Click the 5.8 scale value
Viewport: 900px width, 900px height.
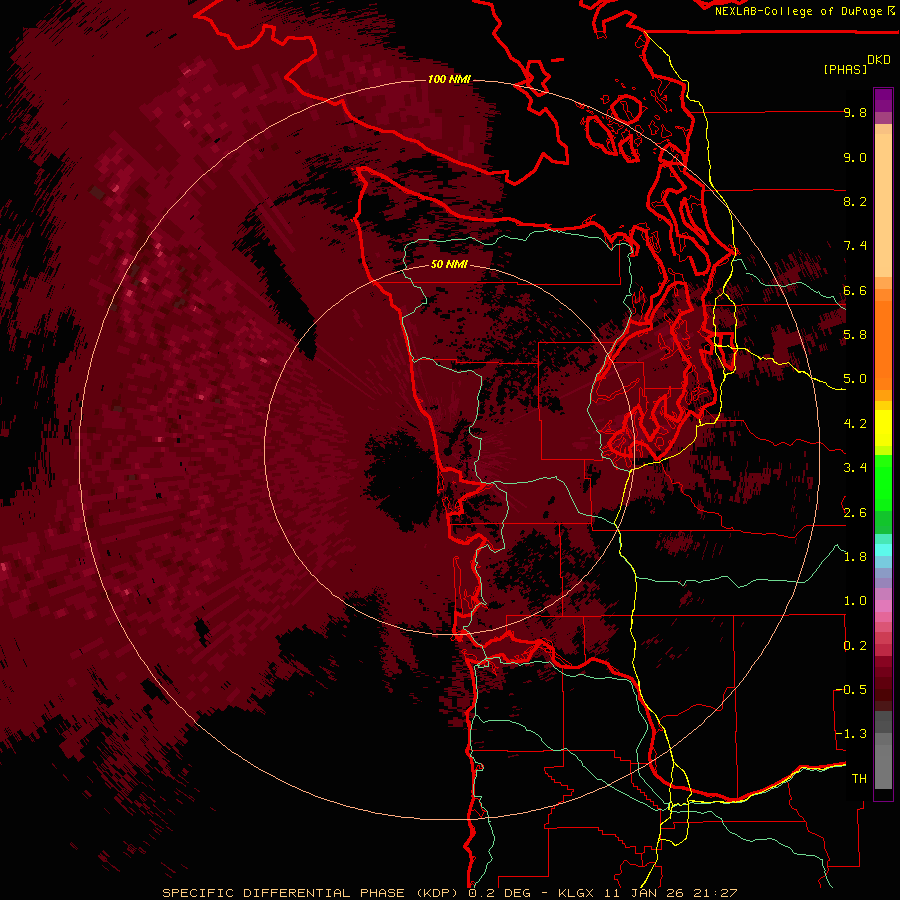[x=855, y=335]
